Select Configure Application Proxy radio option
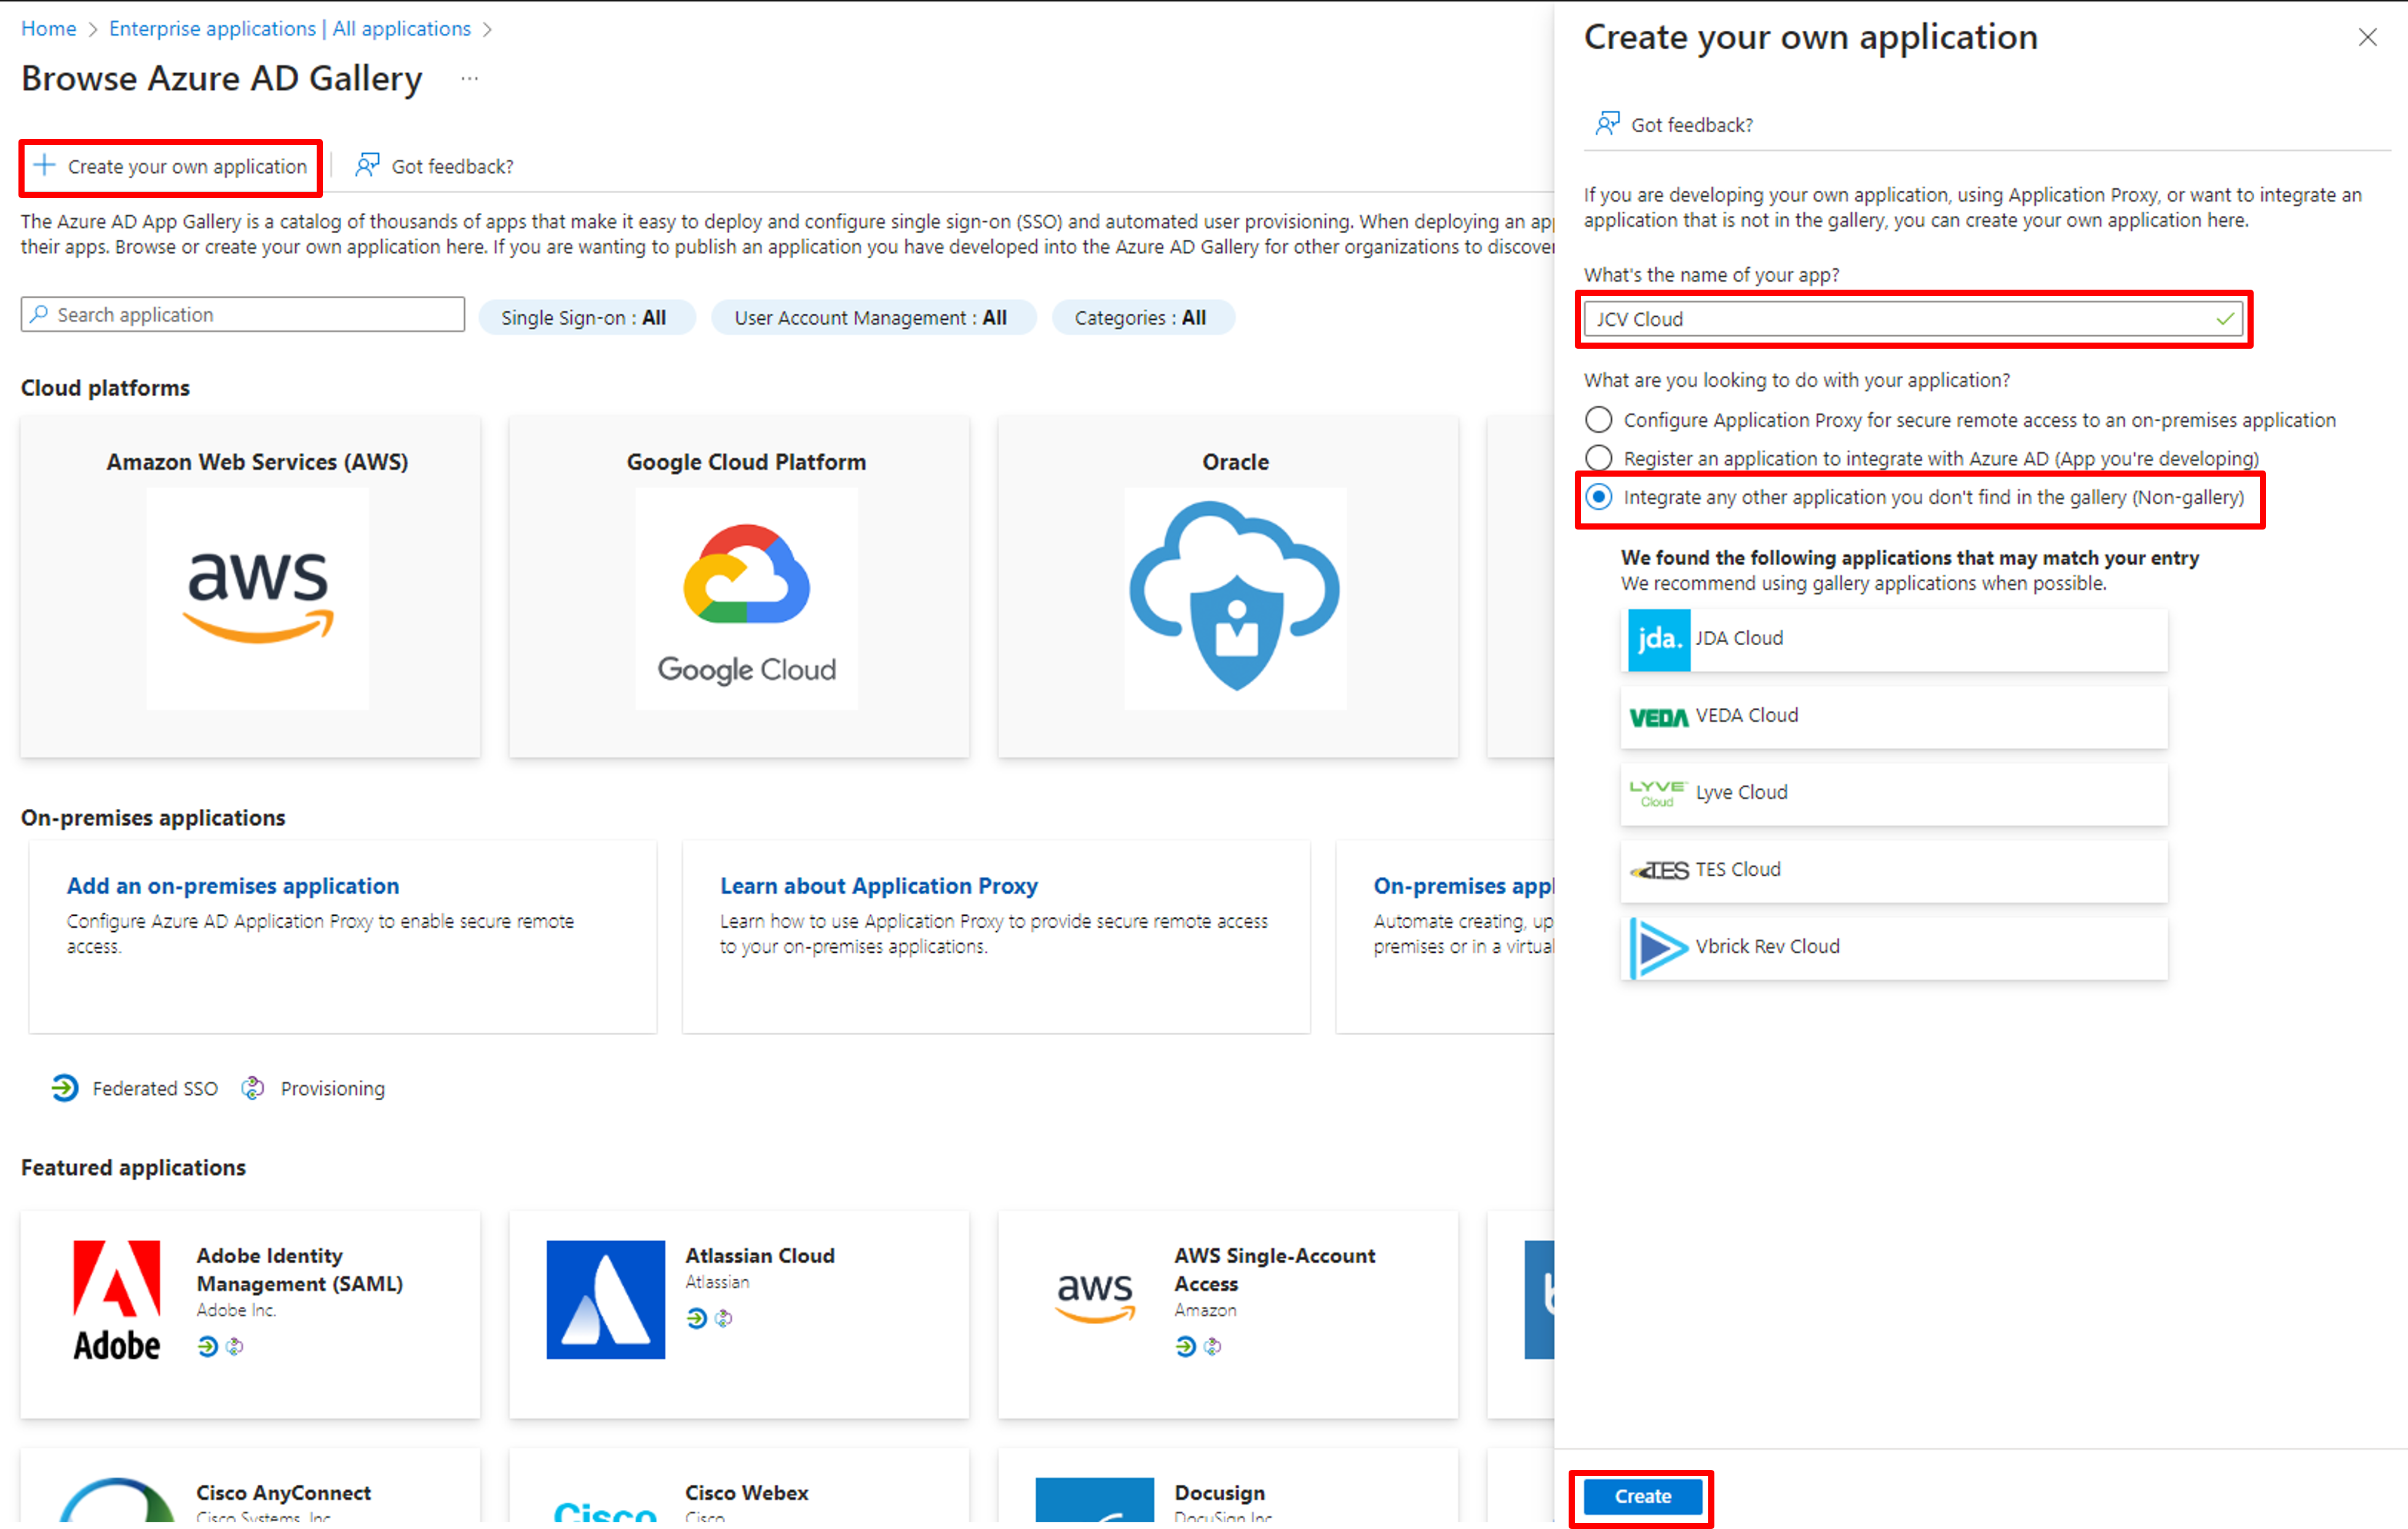 point(1599,419)
